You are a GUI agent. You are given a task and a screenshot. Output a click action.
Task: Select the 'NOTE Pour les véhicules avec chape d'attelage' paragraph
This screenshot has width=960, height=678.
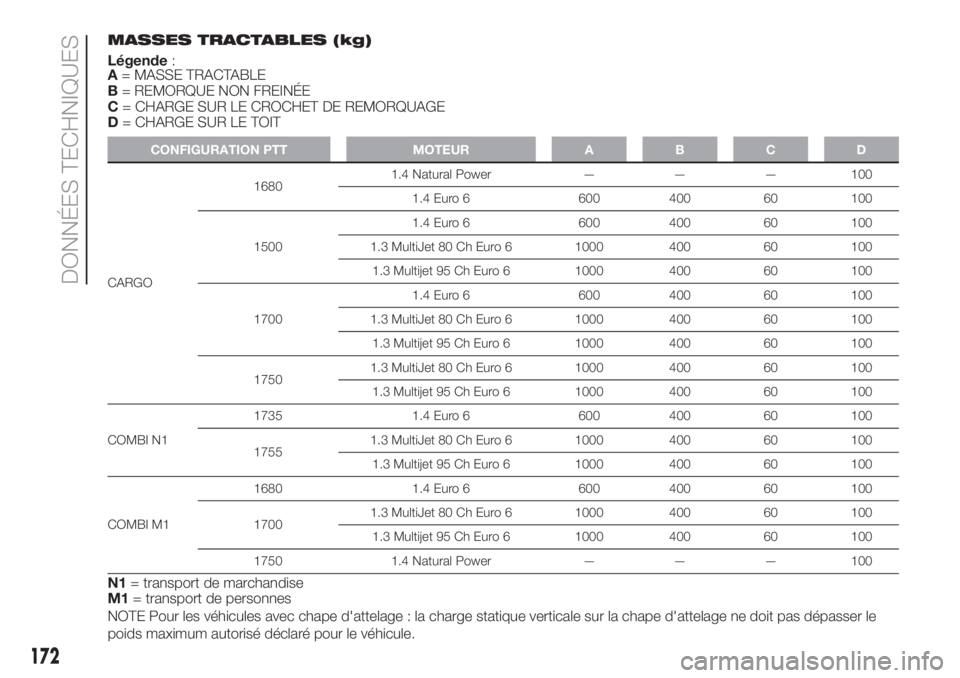click(x=492, y=625)
